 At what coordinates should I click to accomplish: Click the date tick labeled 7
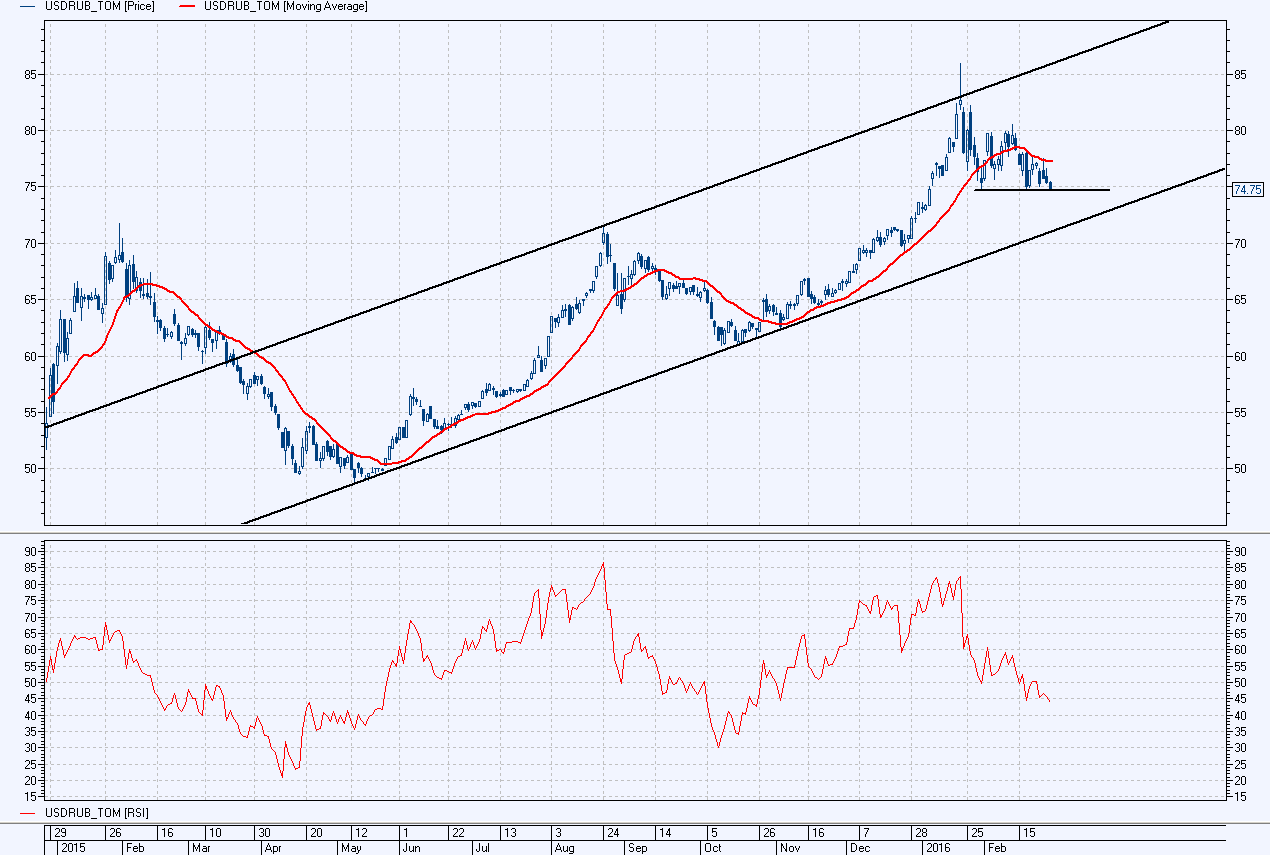(864, 832)
